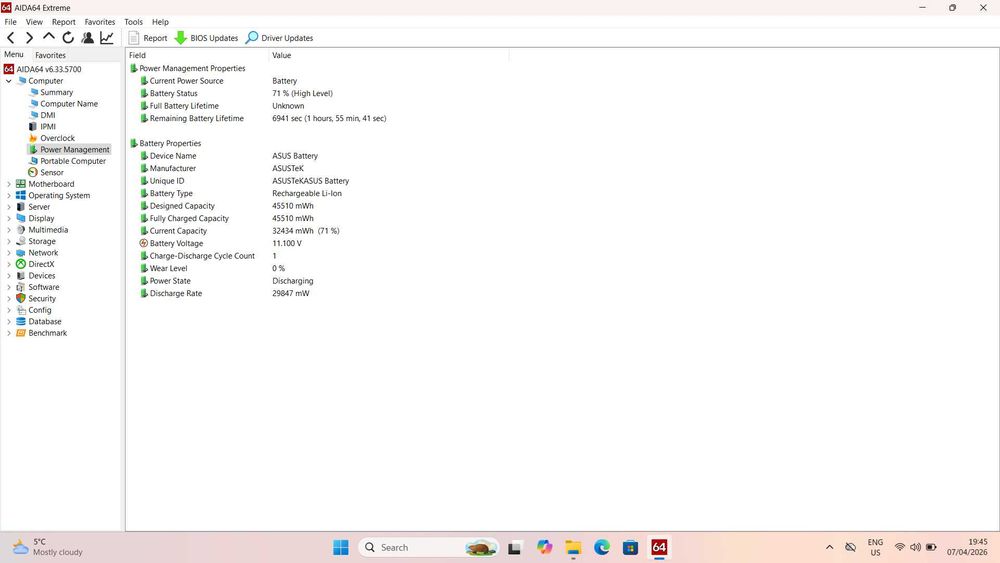Image resolution: width=1000 pixels, height=563 pixels.
Task: Click the Database tree icon
Action: (21, 322)
